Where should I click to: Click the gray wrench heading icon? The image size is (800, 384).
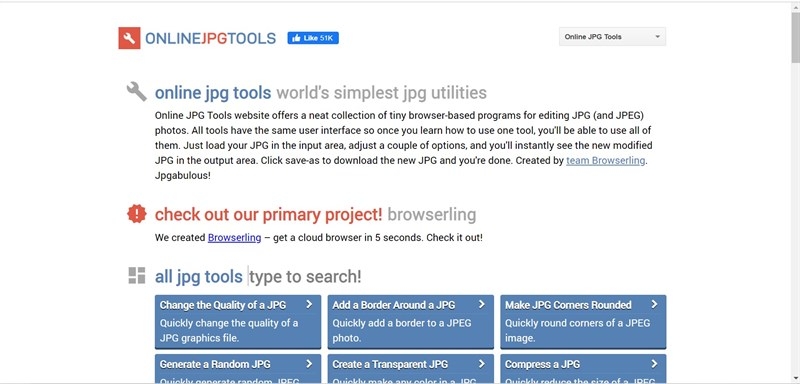pos(136,92)
